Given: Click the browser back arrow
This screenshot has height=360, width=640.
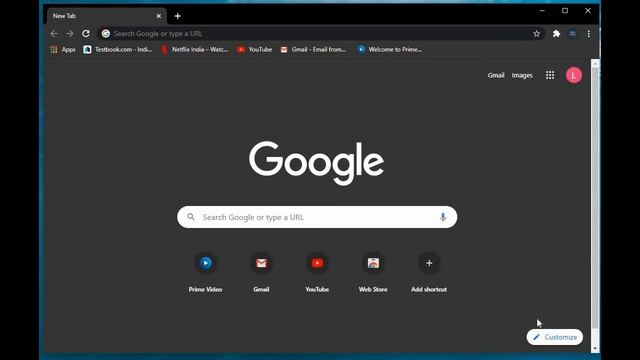Looking at the screenshot, I should coord(54,34).
